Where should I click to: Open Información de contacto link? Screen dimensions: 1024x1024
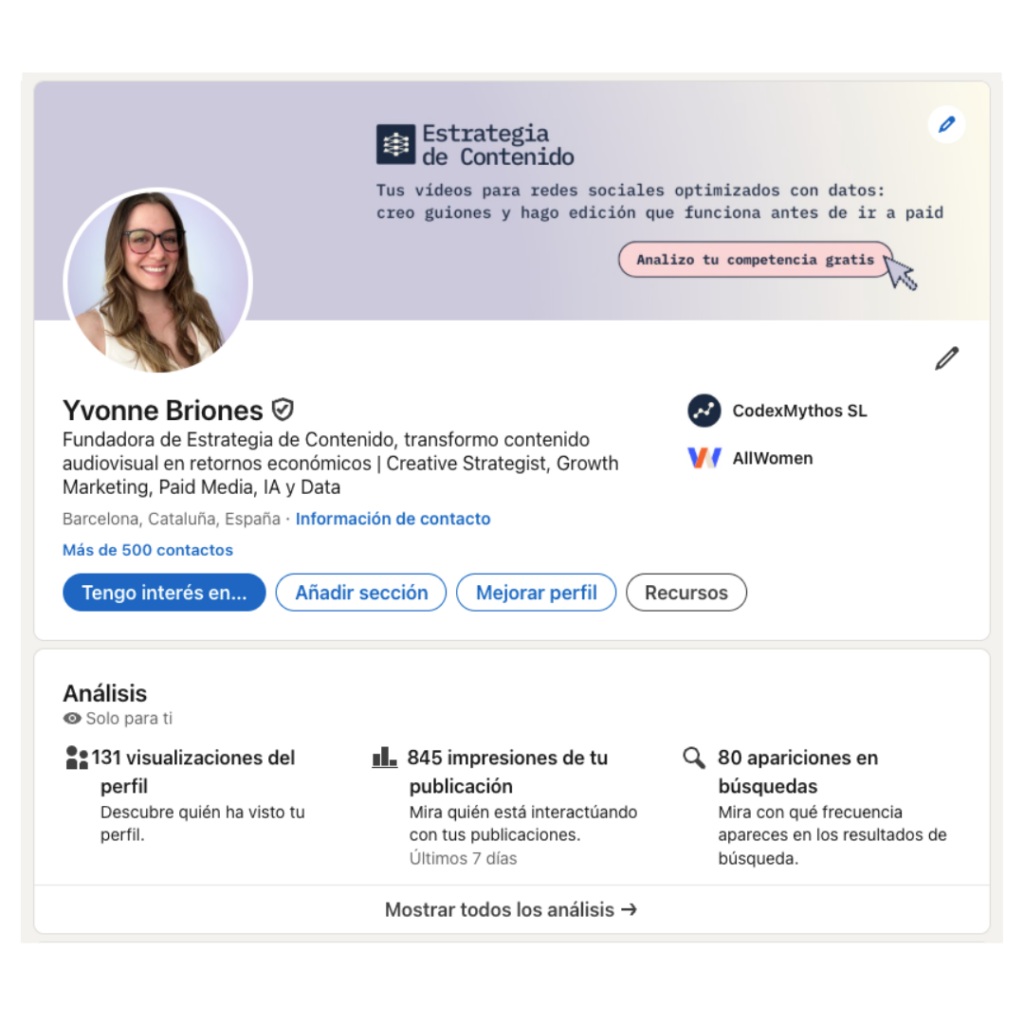click(x=393, y=519)
